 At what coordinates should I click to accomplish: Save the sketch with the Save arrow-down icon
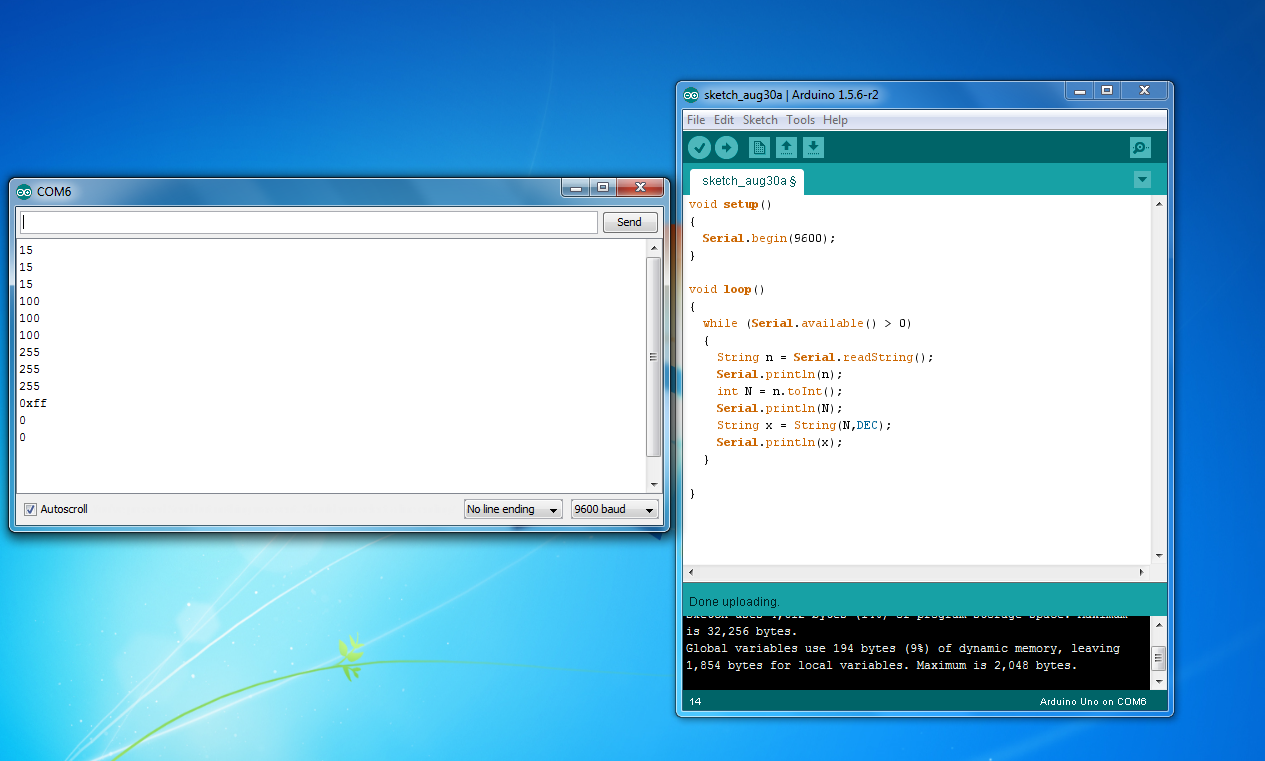[x=814, y=148]
